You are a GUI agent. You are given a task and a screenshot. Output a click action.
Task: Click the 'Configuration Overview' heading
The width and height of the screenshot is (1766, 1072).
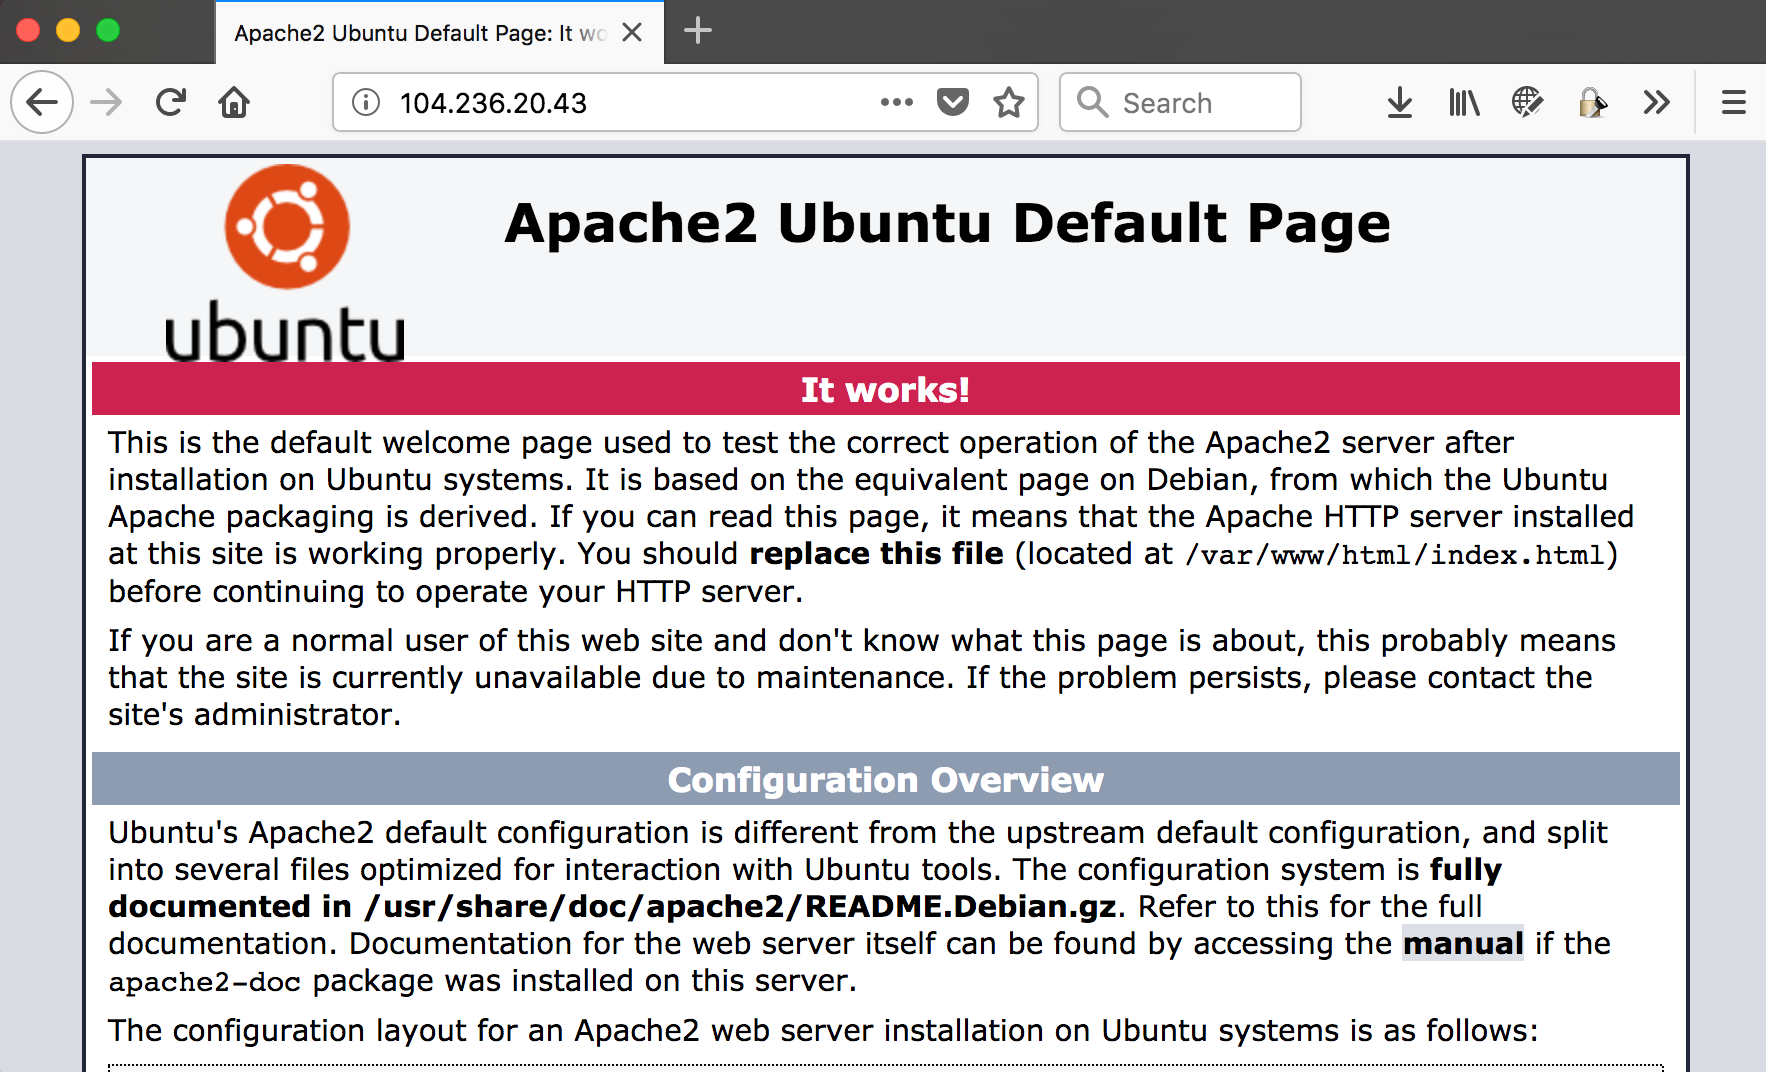(x=885, y=779)
